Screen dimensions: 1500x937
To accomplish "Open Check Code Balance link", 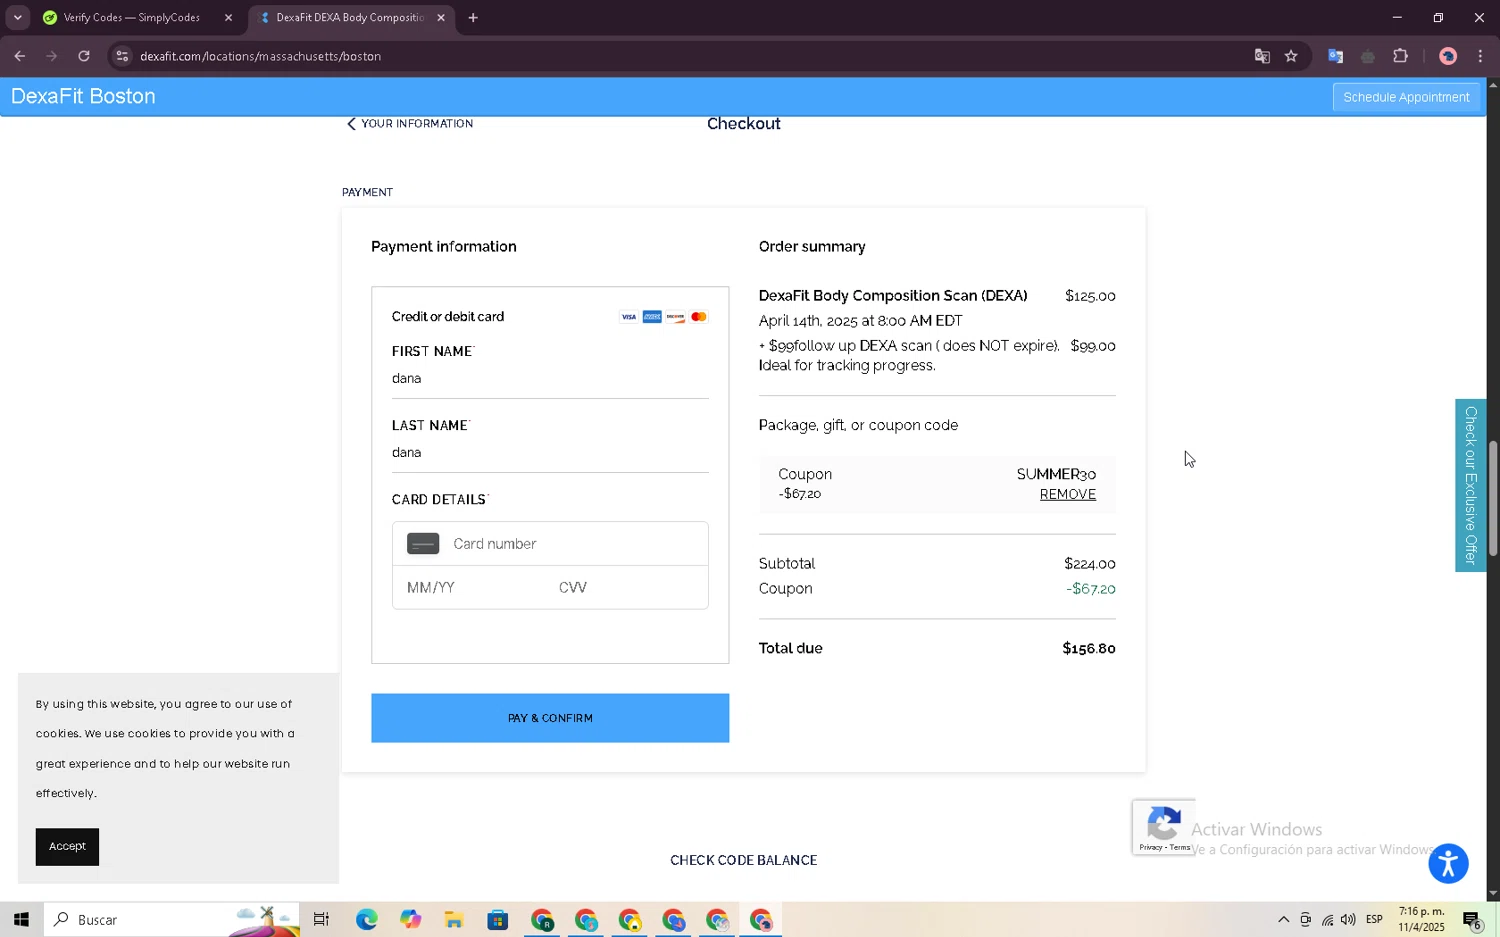I will (743, 860).
